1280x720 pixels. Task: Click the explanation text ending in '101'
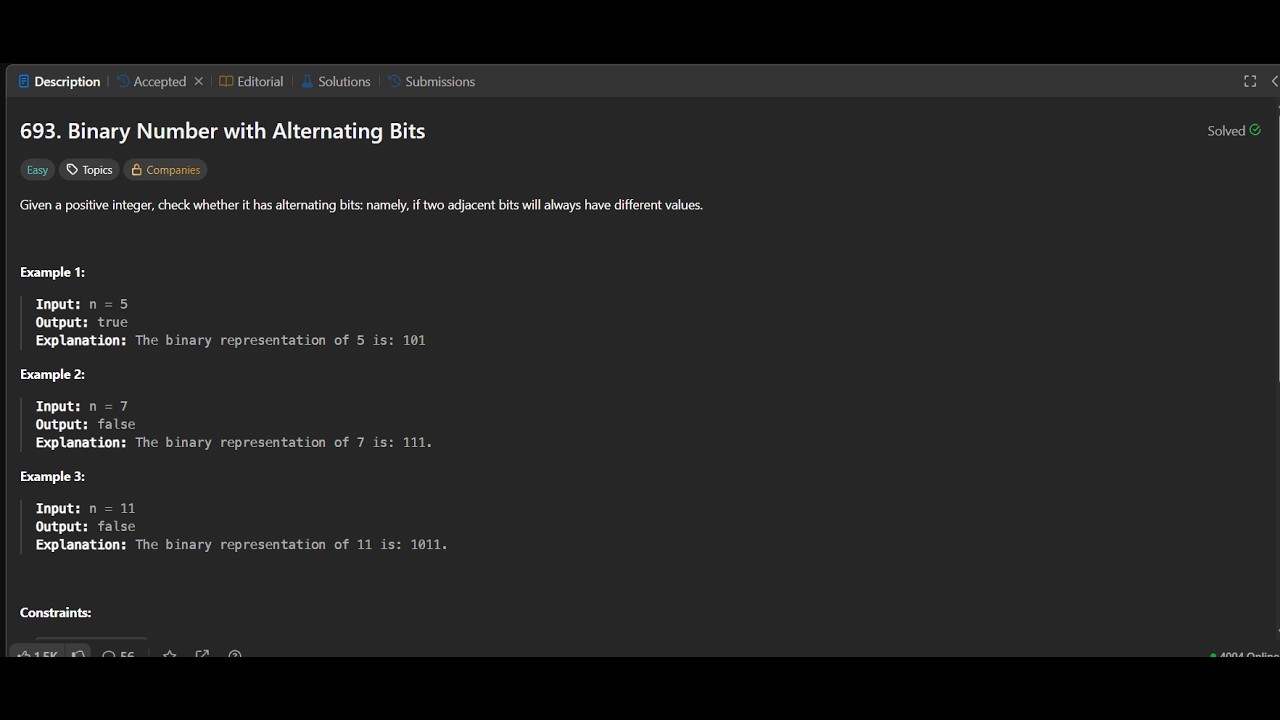231,340
